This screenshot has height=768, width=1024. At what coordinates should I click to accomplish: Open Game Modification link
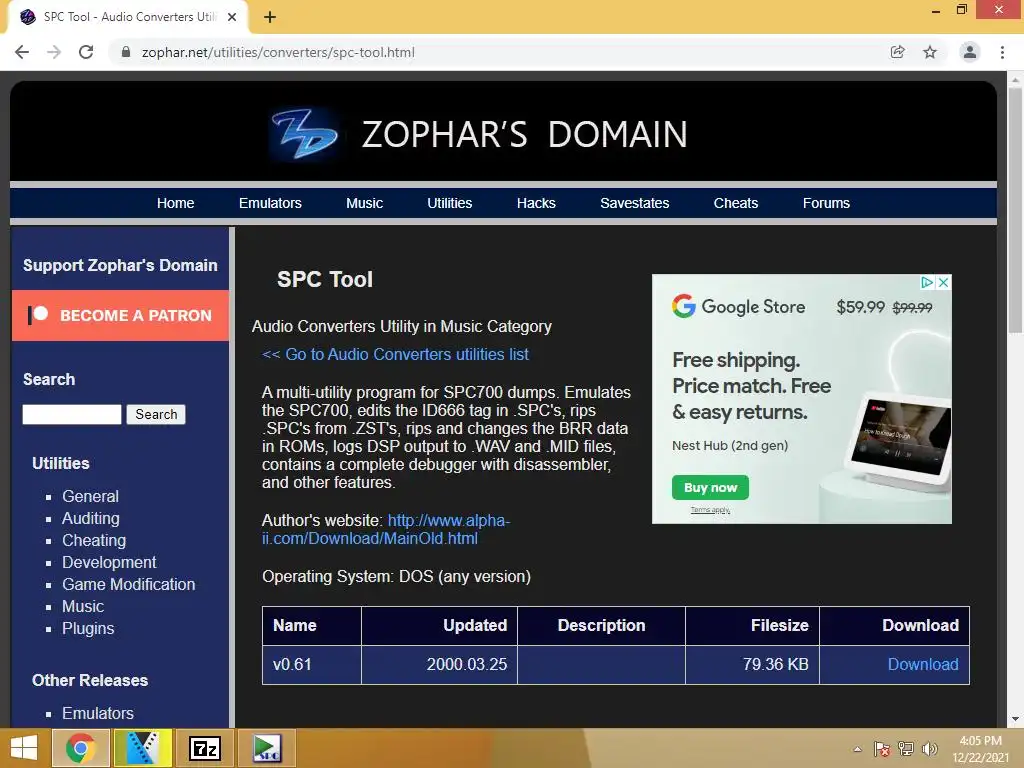coord(129,584)
